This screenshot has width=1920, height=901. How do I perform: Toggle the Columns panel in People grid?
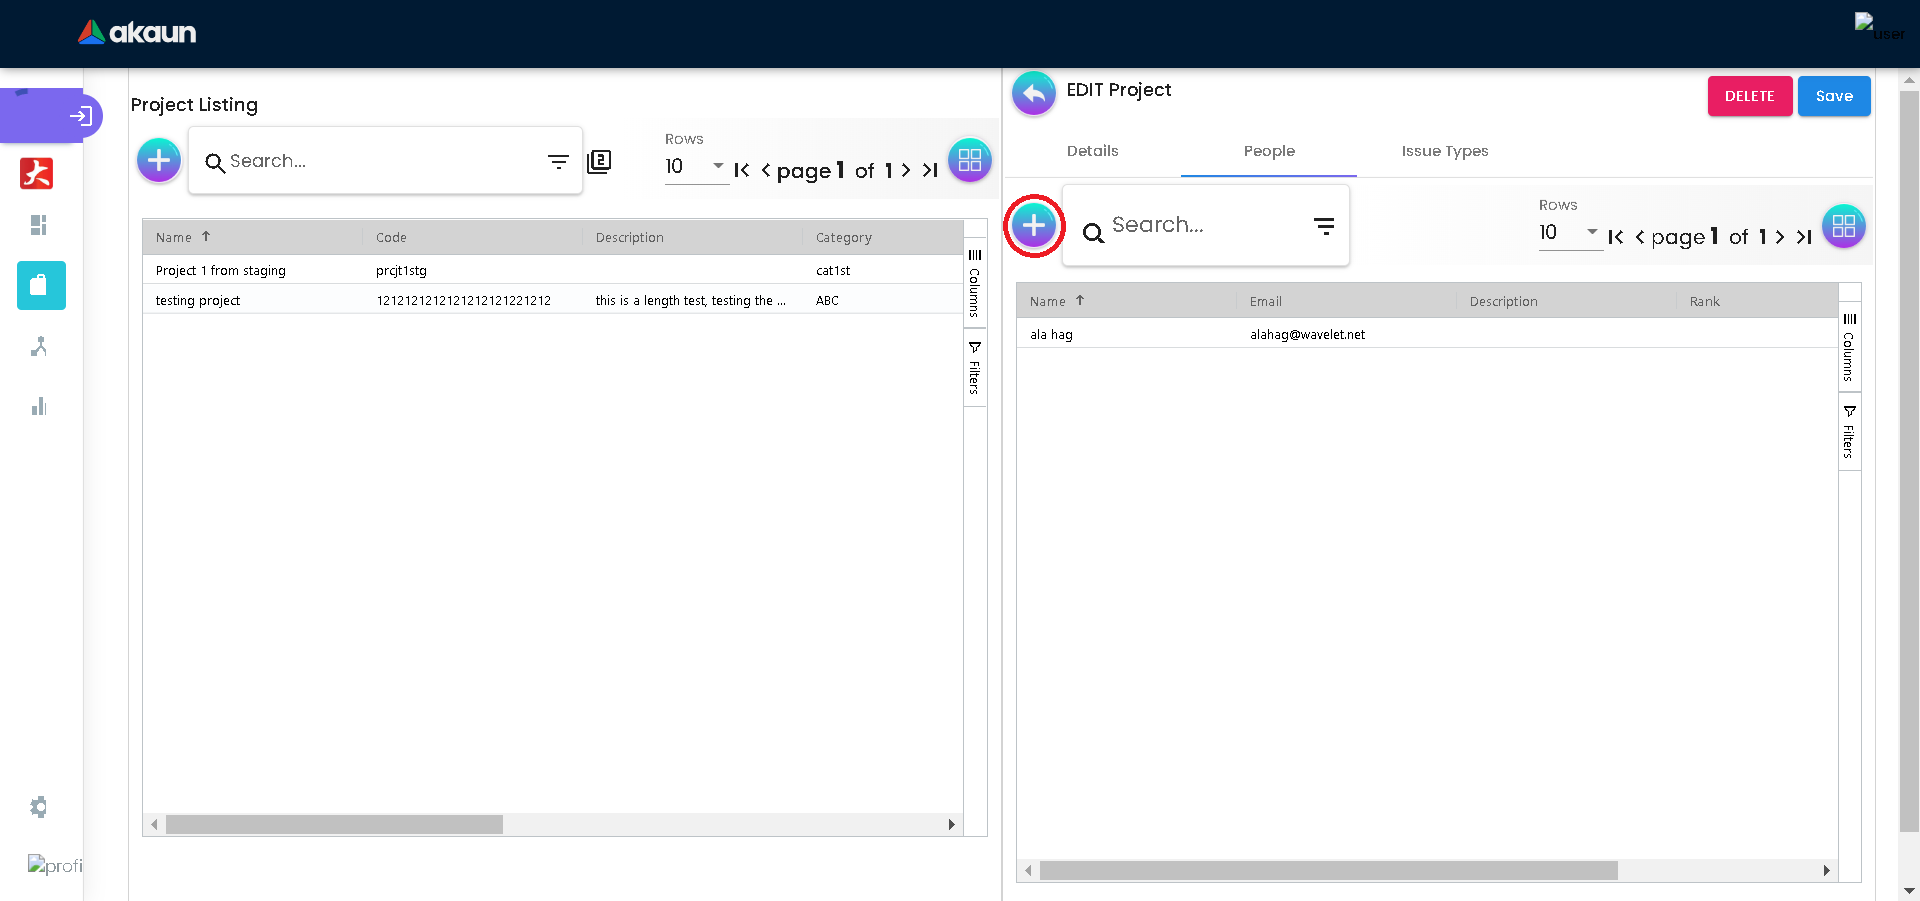tap(1849, 347)
